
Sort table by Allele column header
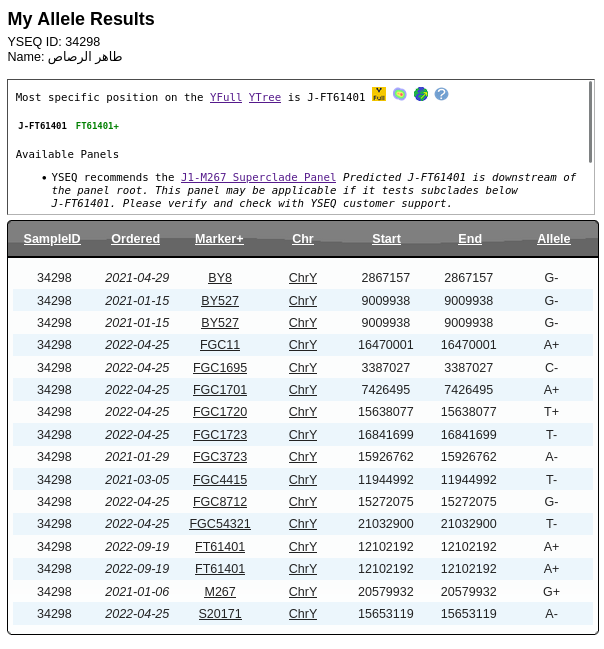tap(553, 239)
